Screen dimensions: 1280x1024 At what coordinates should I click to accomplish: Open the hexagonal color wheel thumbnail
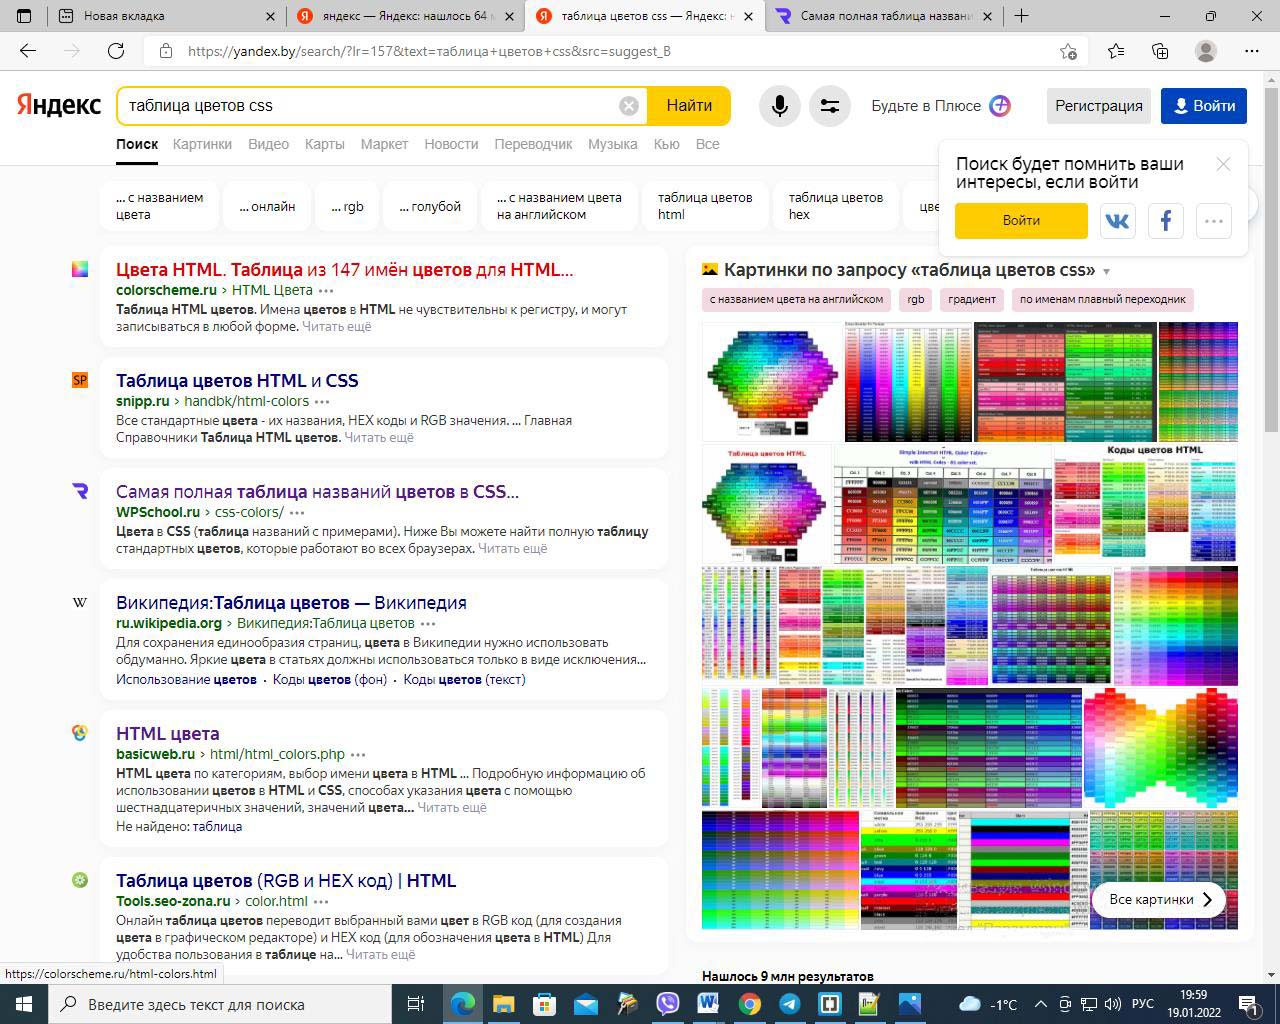(771, 381)
